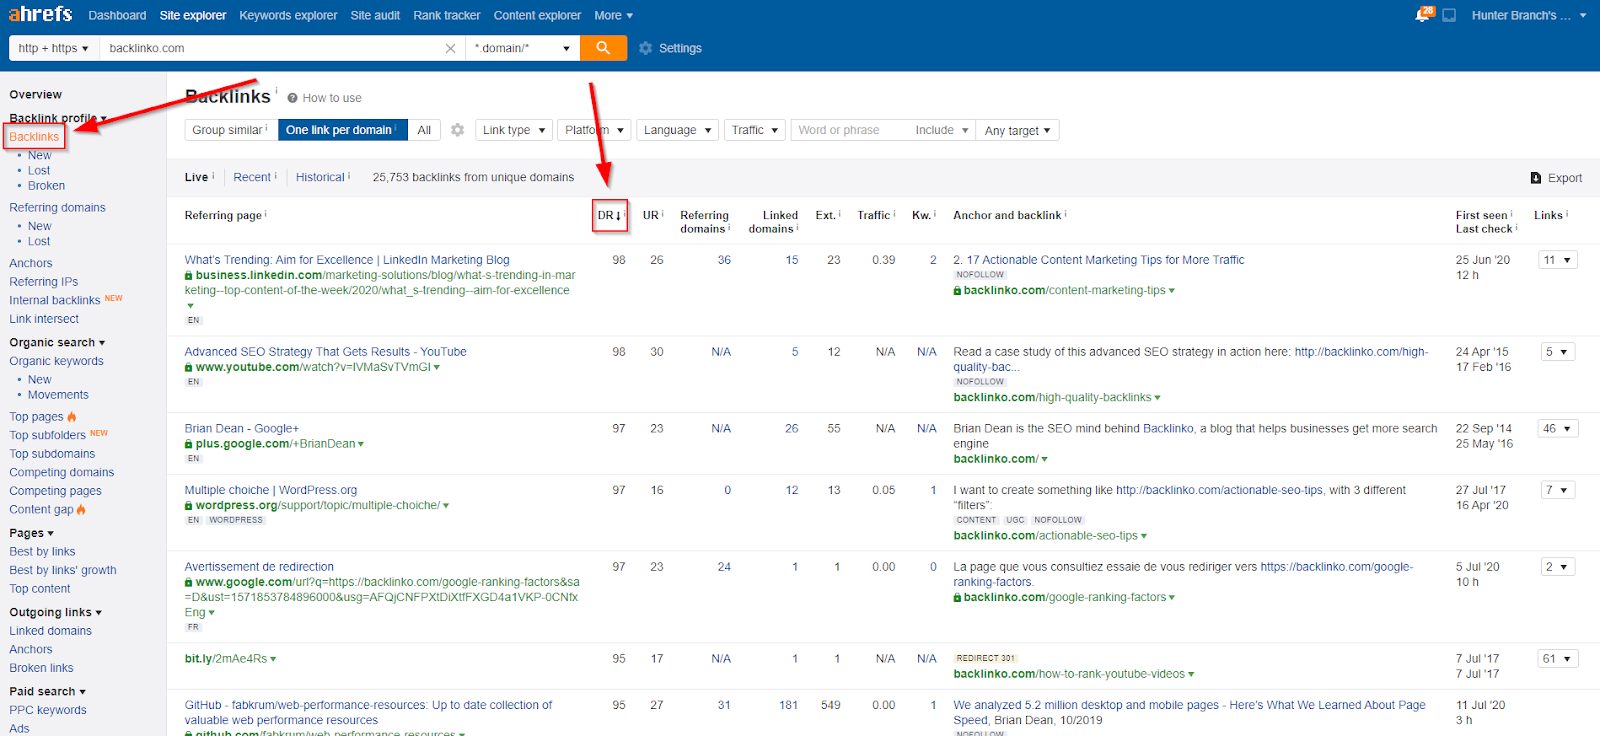Click the flame icon next to Top pages
Screen dimensions: 1600x736
click(x=72, y=417)
